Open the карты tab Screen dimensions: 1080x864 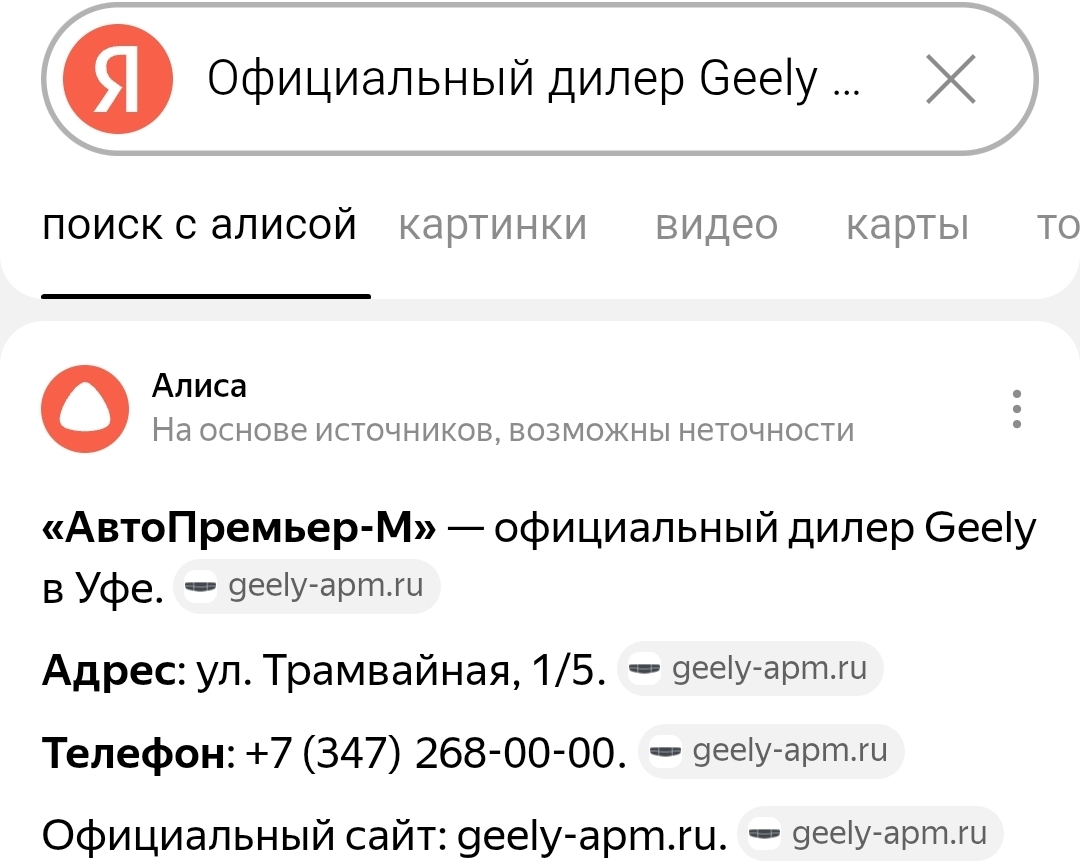click(x=907, y=225)
